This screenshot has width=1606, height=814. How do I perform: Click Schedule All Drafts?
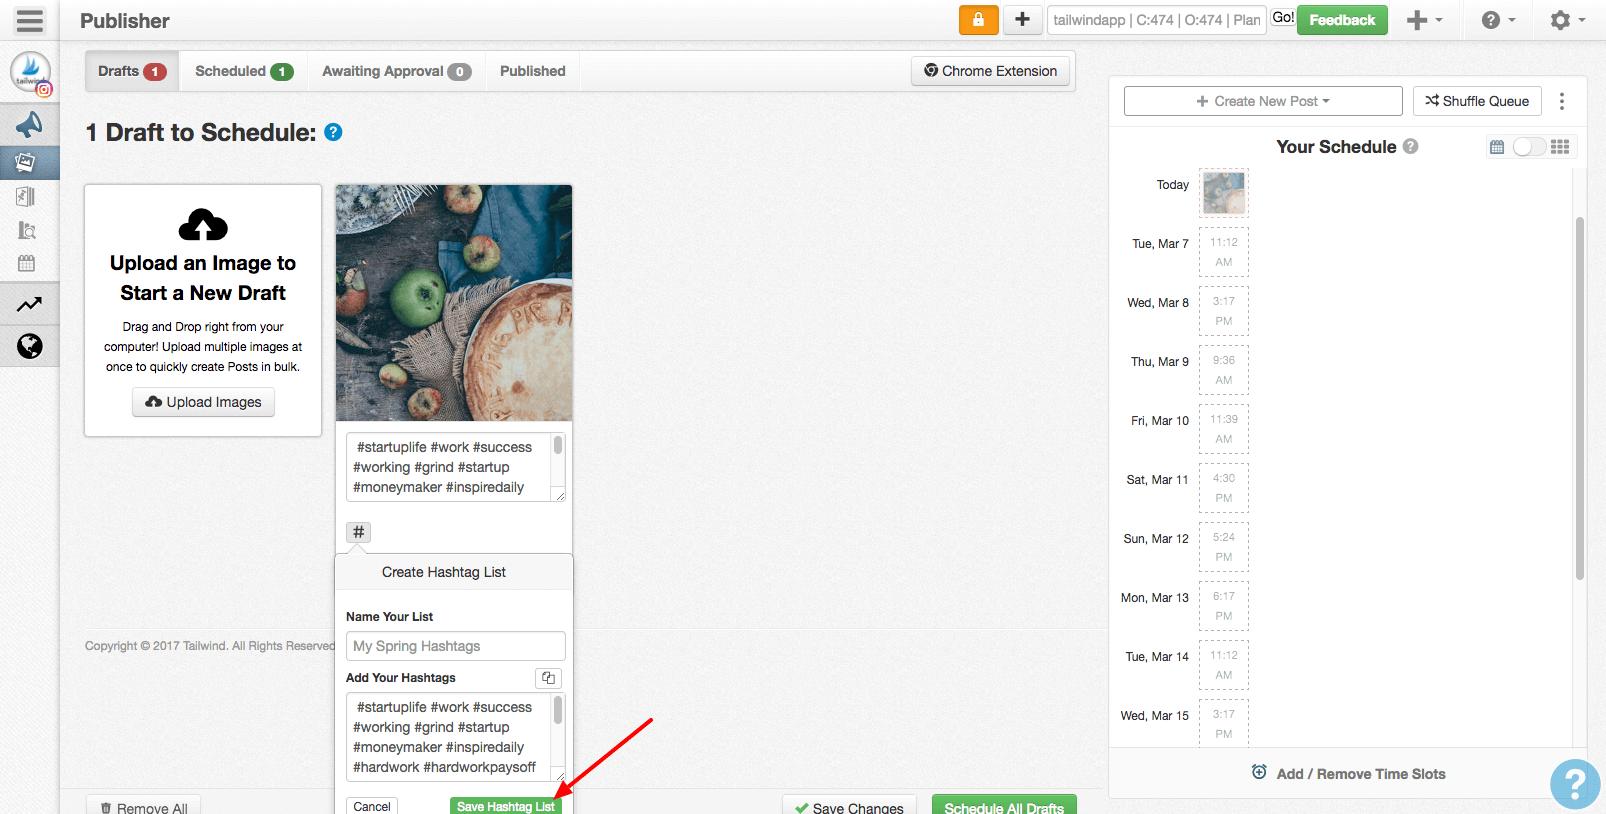[1004, 806]
